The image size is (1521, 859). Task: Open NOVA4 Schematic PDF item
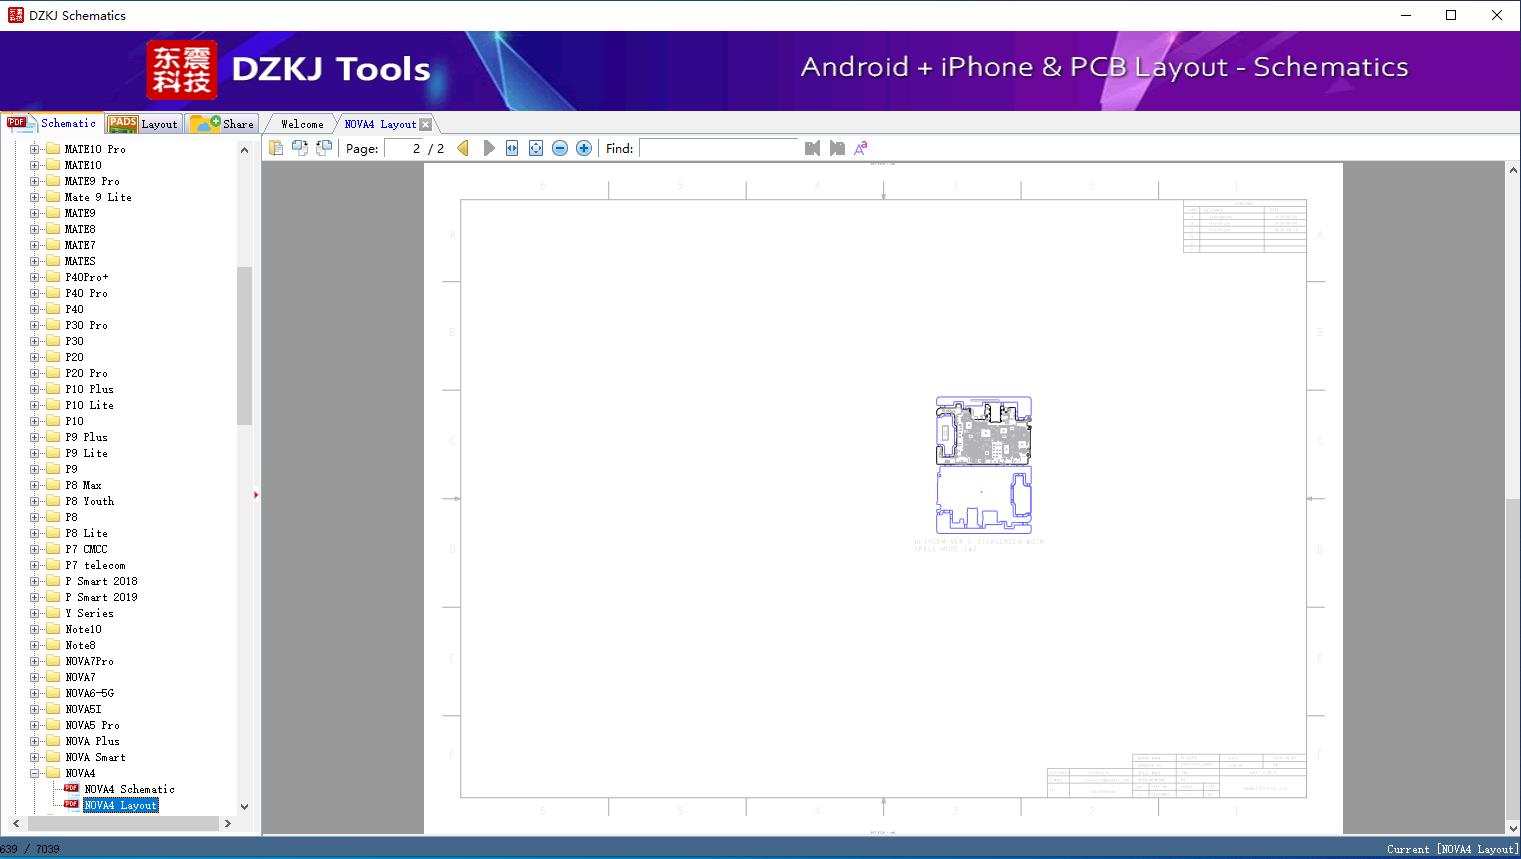click(129, 789)
